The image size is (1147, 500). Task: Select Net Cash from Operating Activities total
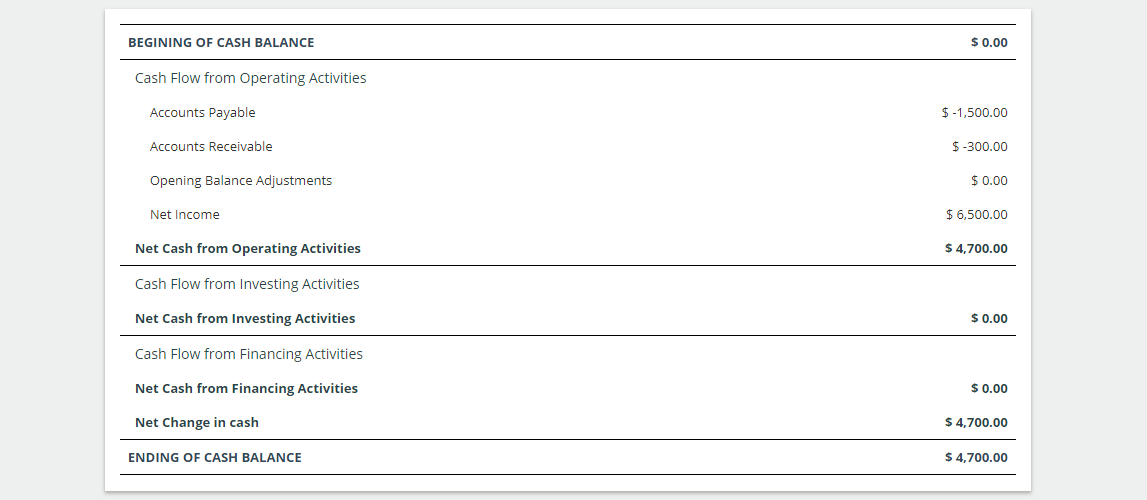tap(247, 249)
